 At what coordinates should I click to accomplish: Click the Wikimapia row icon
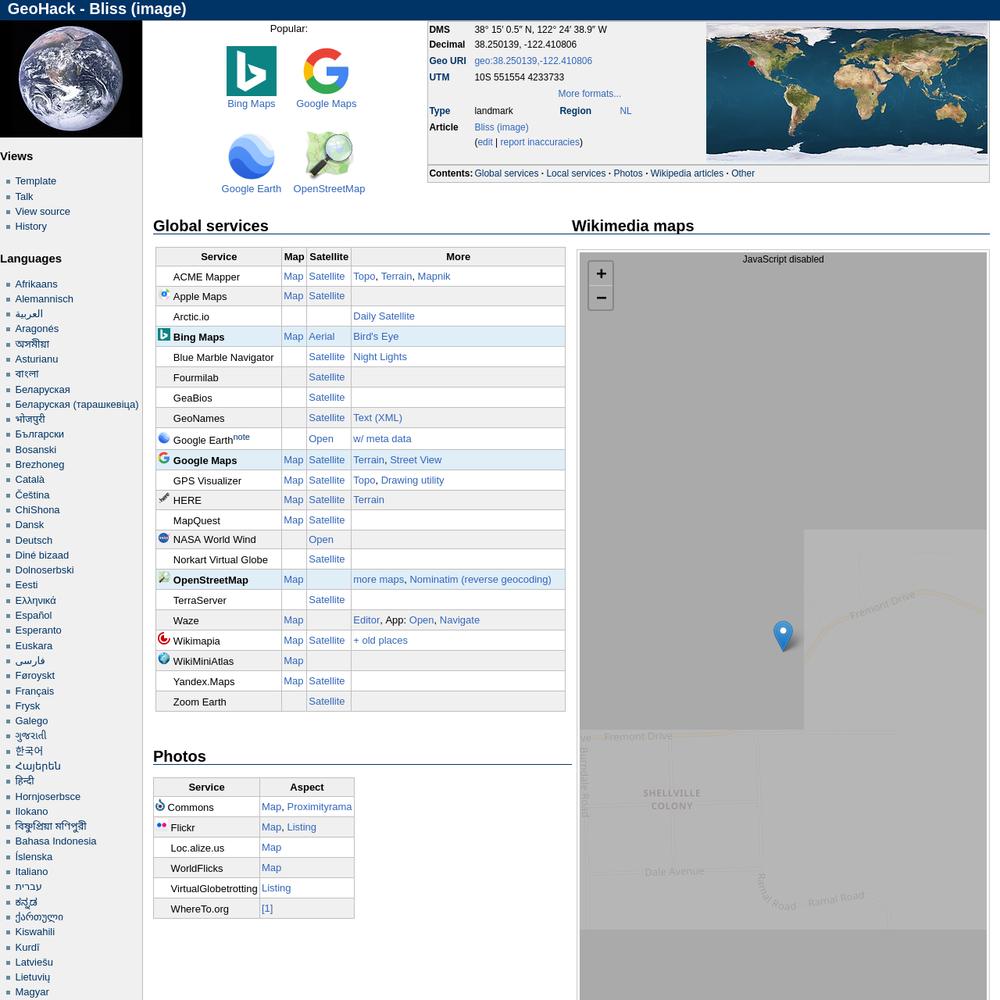point(164,638)
